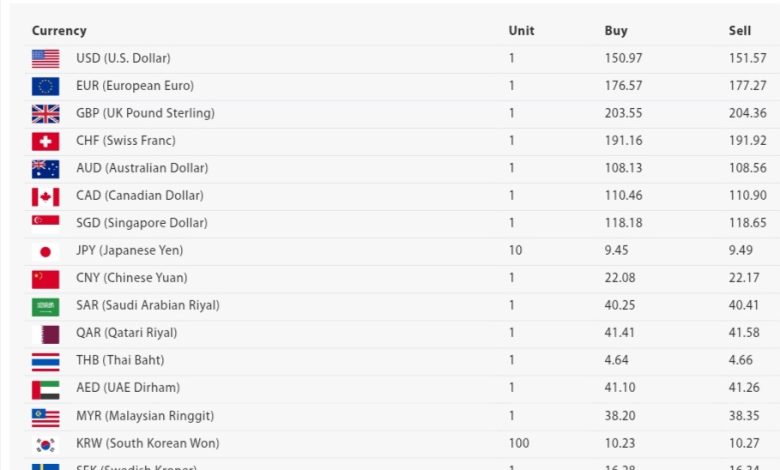
Task: Click the Currency column header
Action: (x=59, y=31)
